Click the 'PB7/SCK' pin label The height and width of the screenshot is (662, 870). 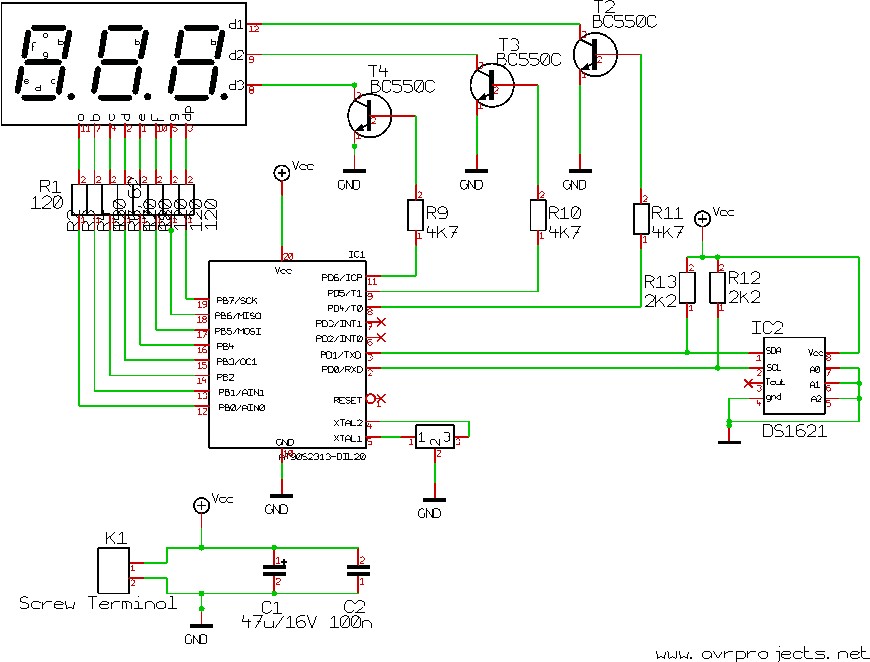[x=237, y=301]
